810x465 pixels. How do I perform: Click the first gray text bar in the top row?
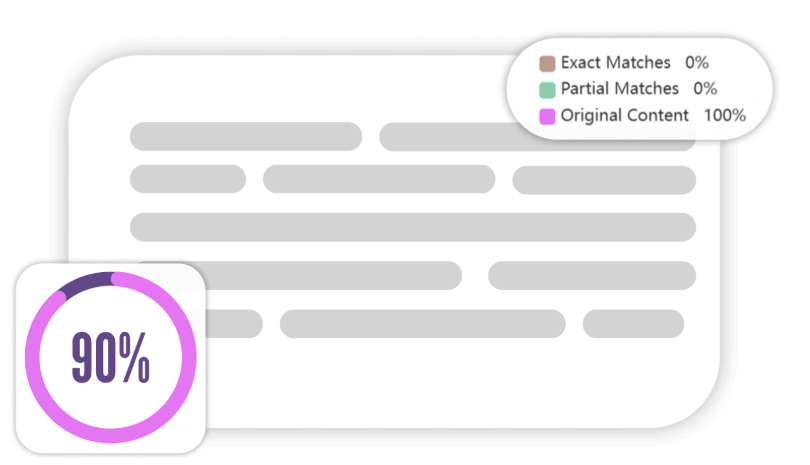click(245, 136)
